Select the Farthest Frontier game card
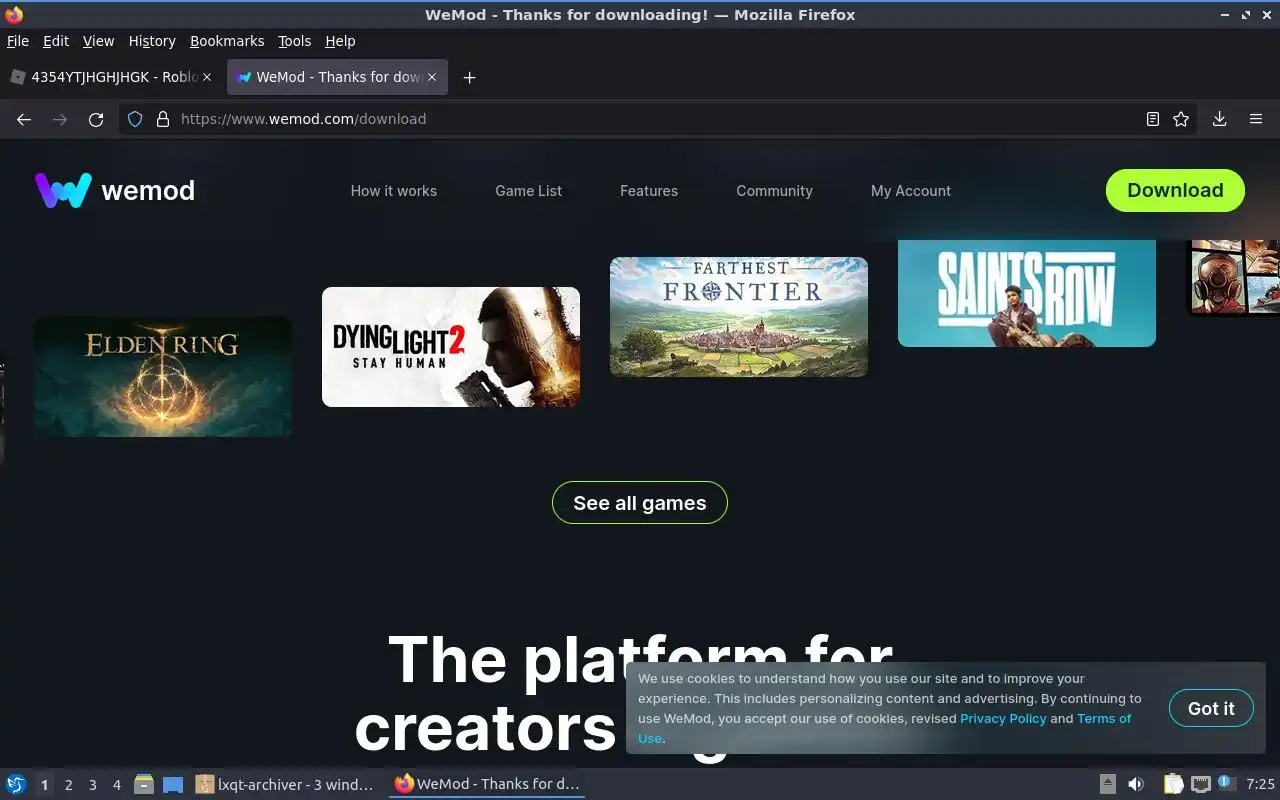 (739, 317)
